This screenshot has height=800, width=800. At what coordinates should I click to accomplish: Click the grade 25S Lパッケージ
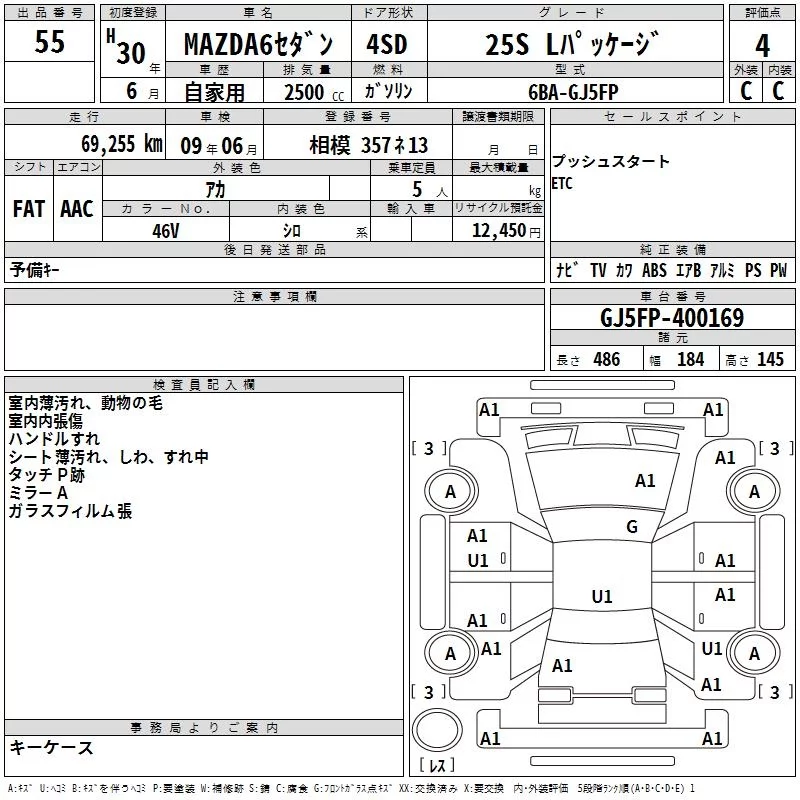572,43
